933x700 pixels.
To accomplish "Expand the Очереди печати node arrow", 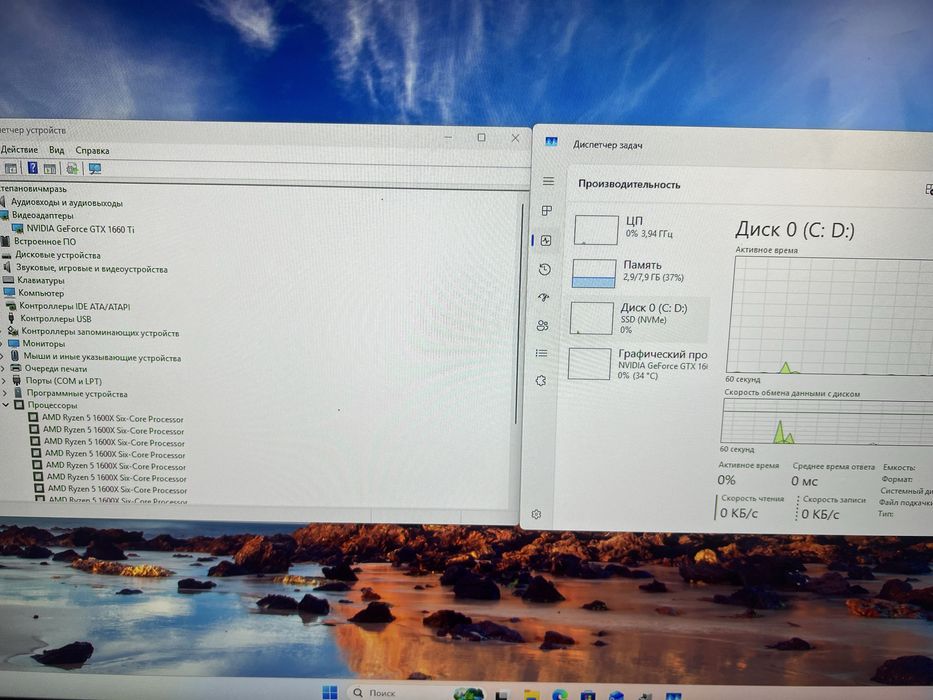I will pyautogui.click(x=4, y=368).
